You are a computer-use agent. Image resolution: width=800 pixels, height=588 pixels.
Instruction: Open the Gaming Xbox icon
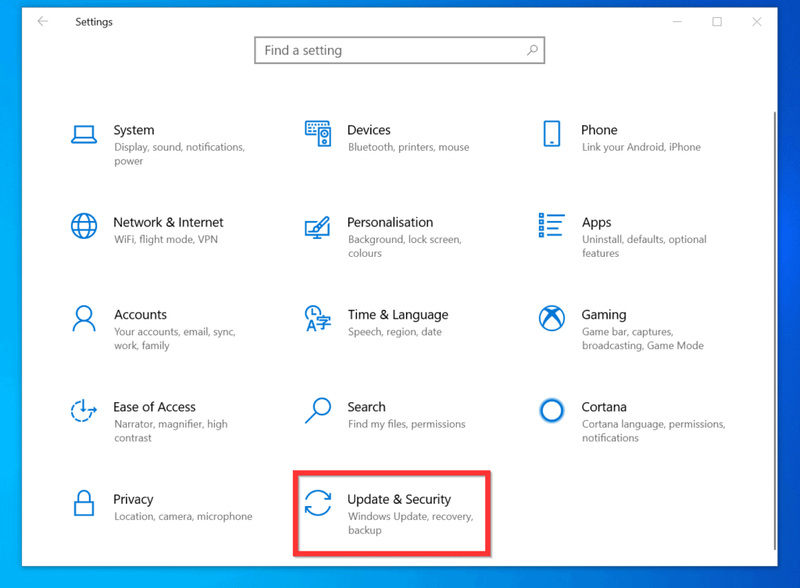coord(552,318)
